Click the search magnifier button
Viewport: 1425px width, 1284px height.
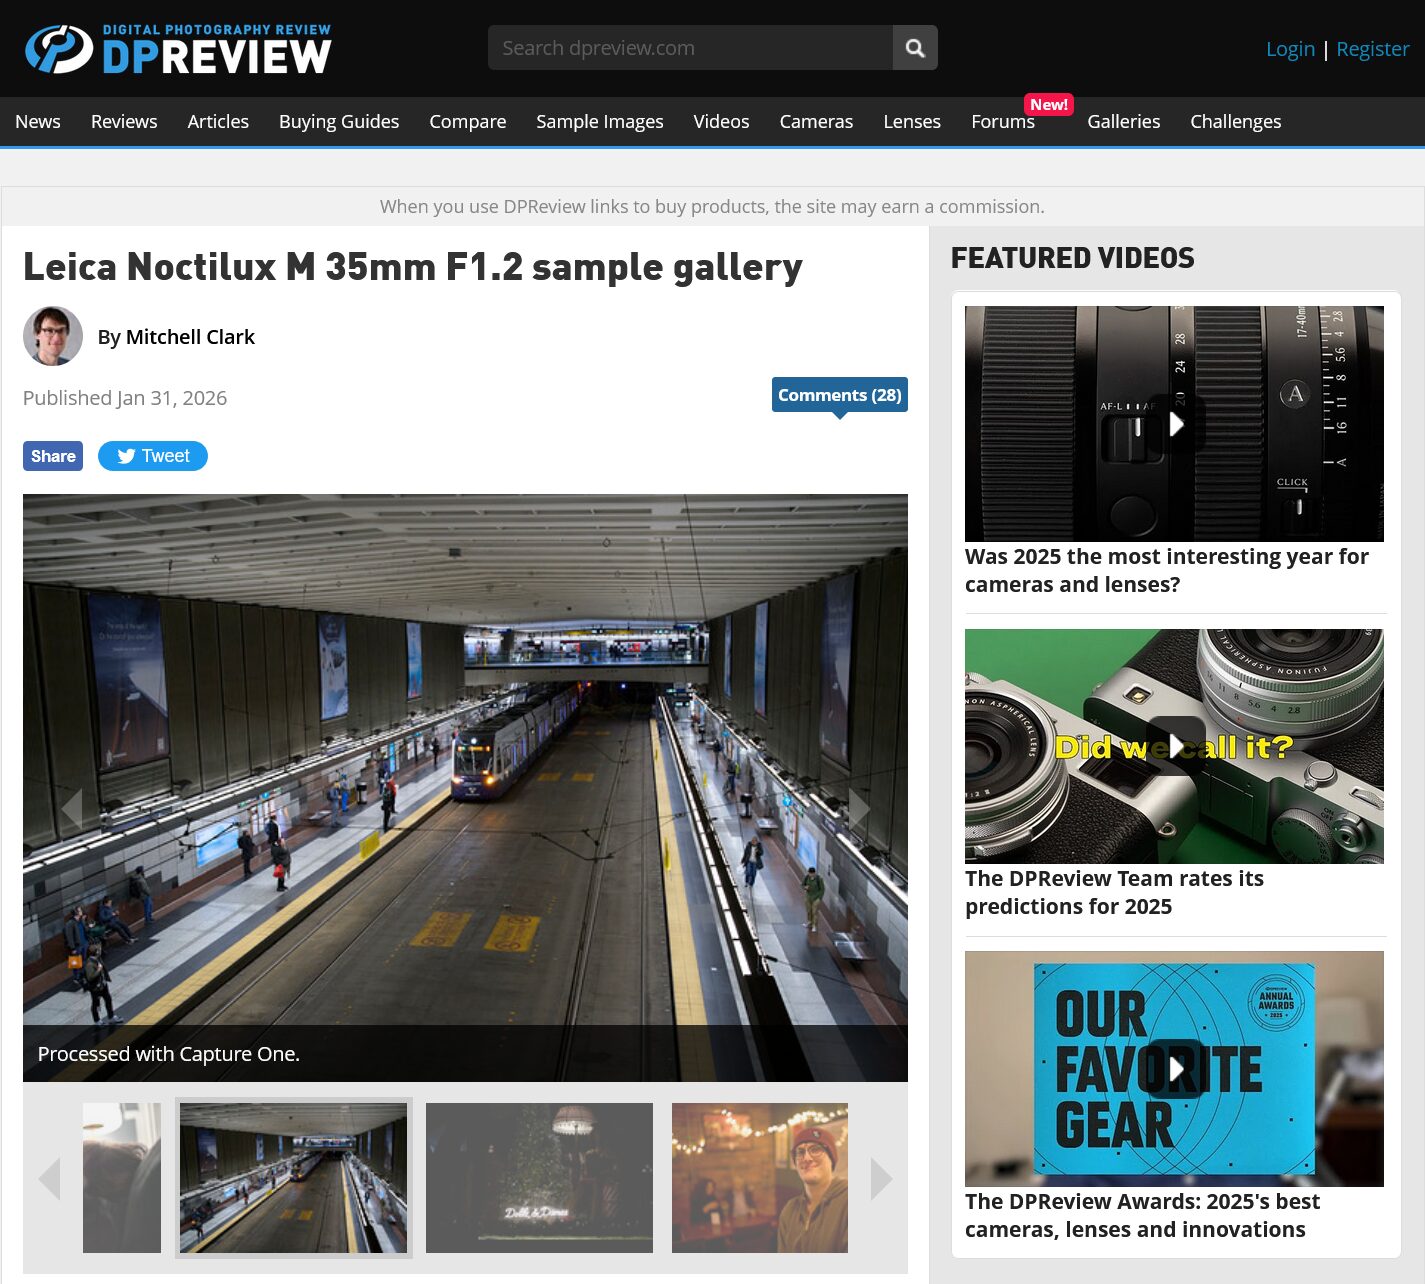click(x=914, y=48)
